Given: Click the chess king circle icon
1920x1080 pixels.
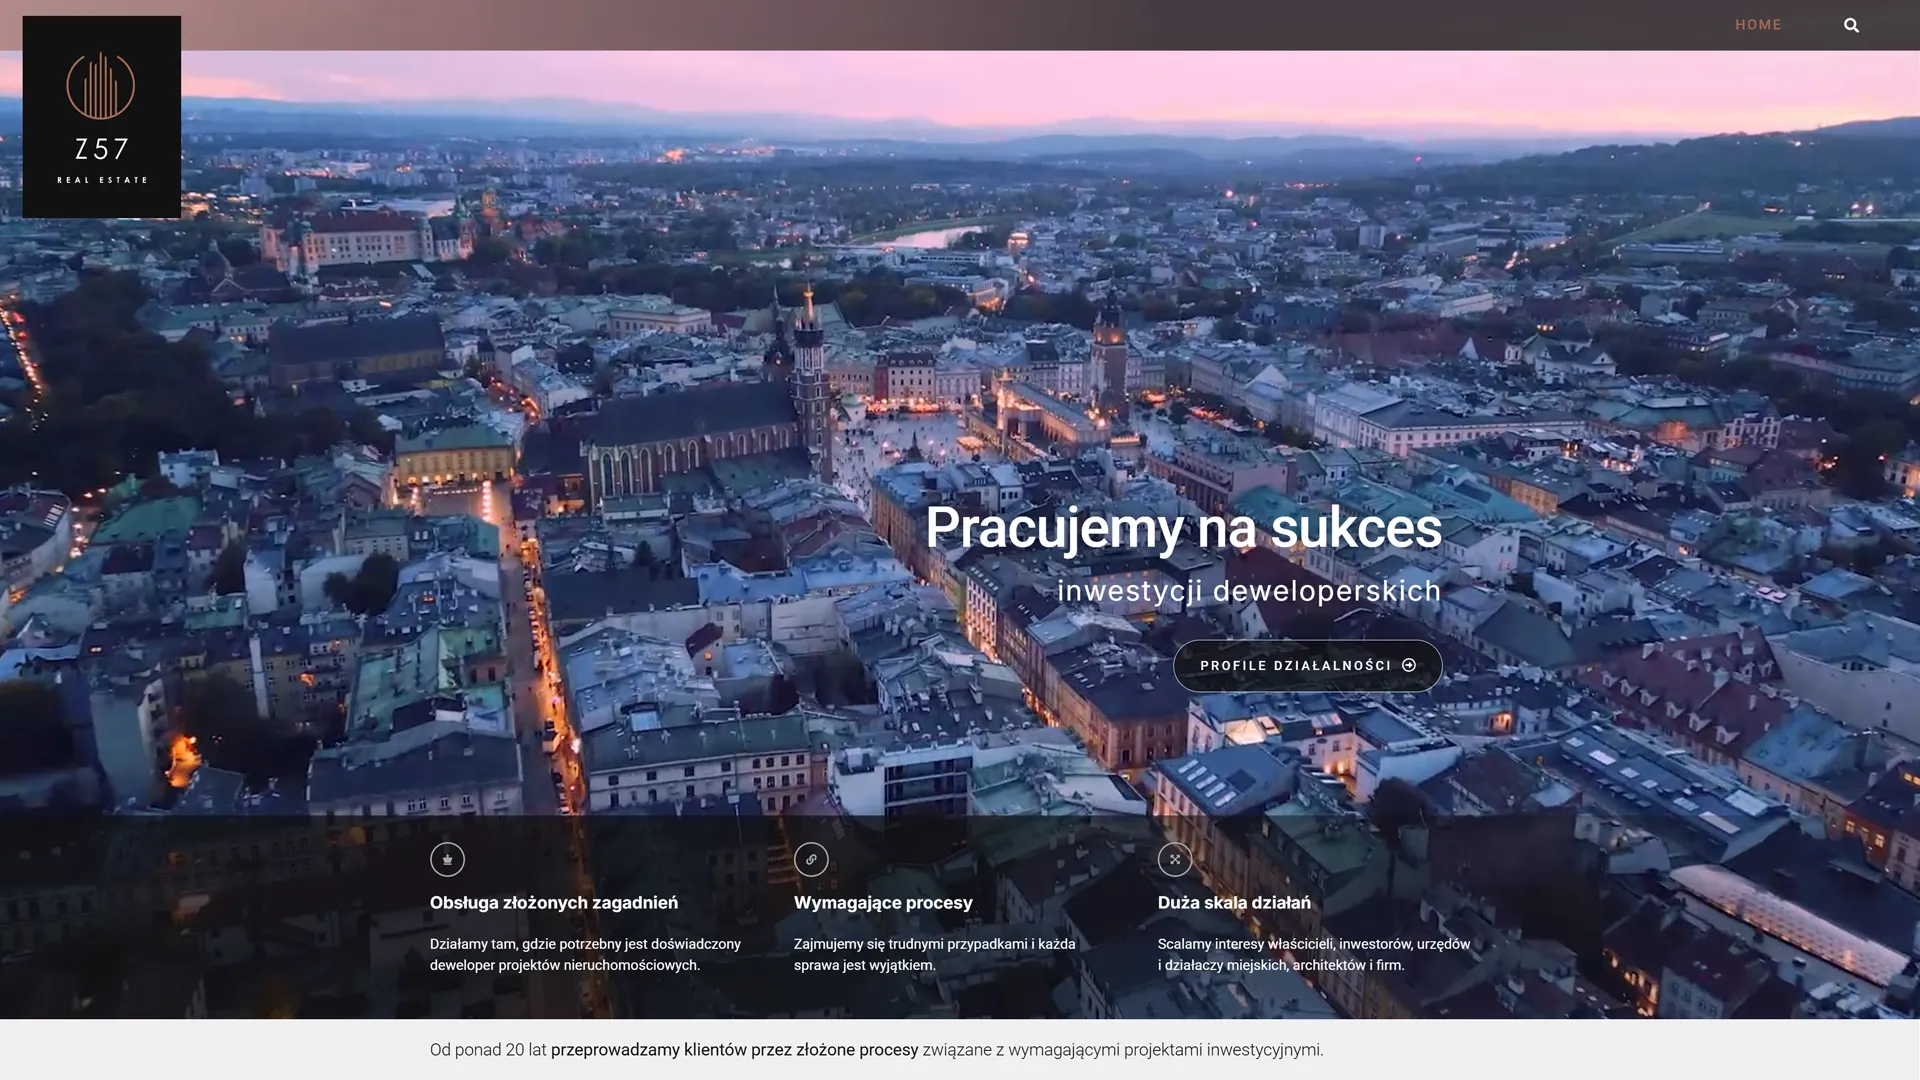Looking at the screenshot, I should (x=447, y=859).
